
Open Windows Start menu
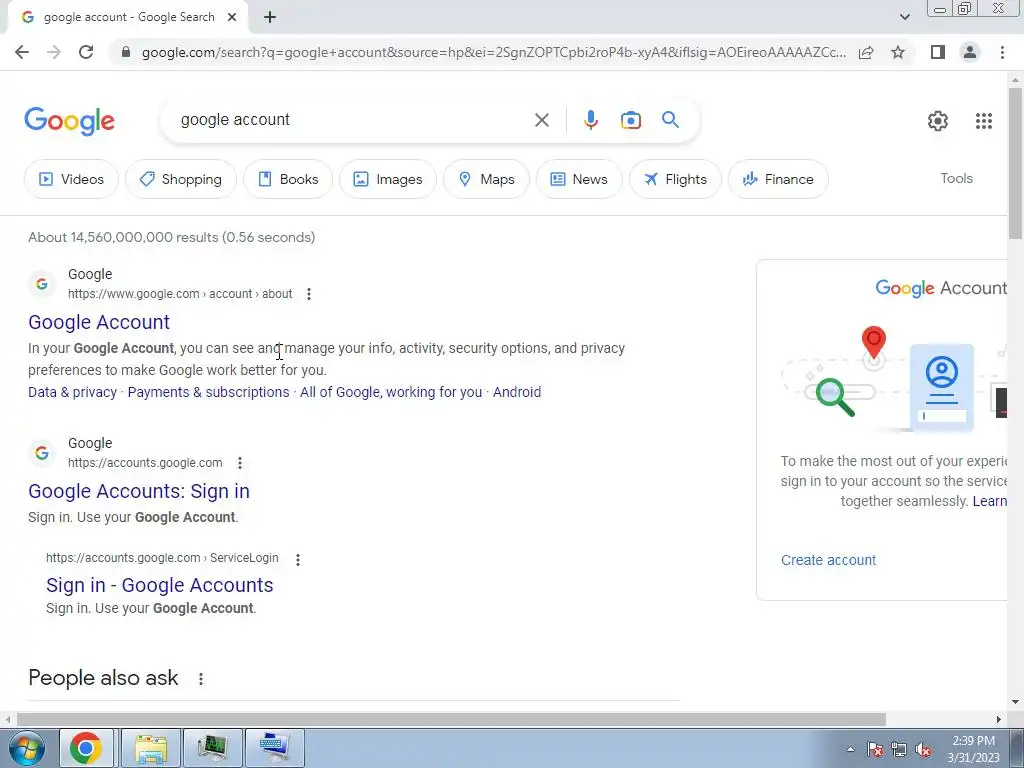[x=27, y=748]
